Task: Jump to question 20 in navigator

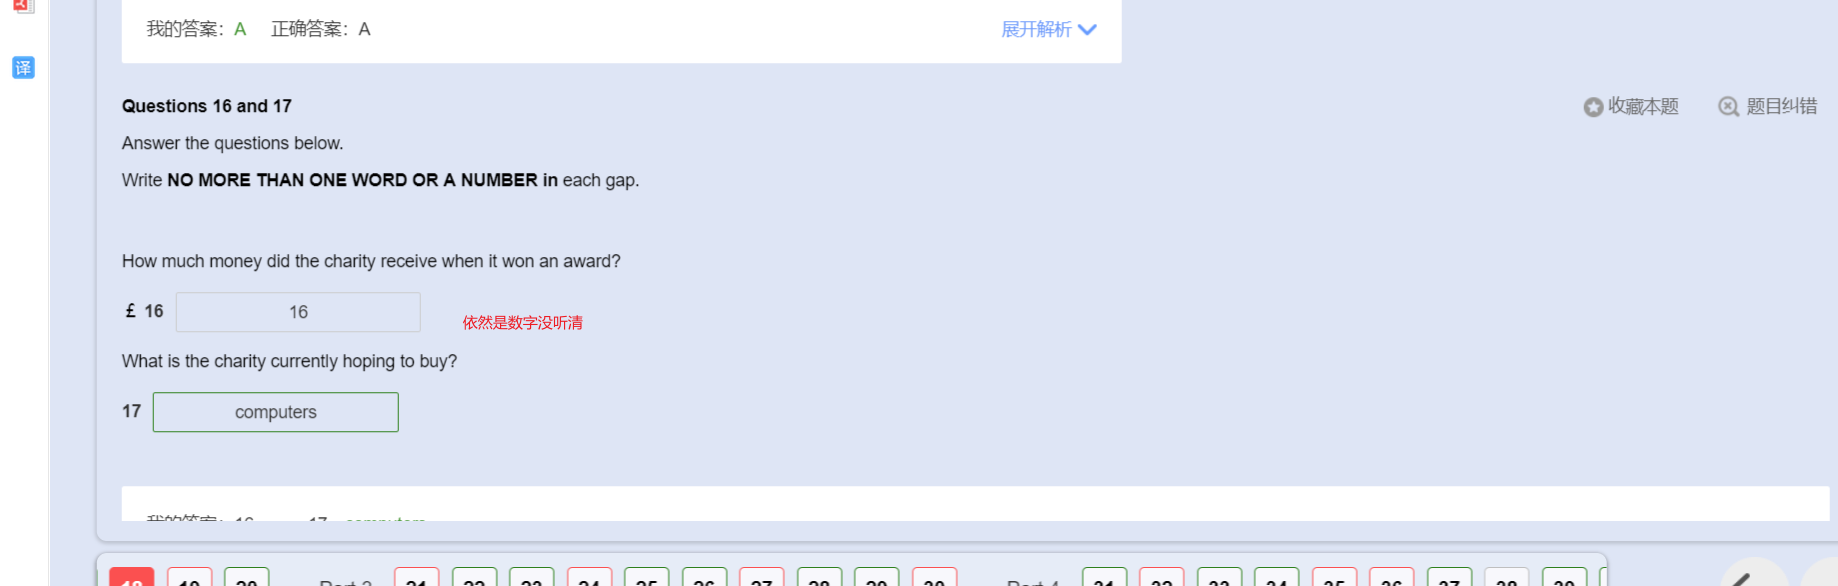Action: pos(247,577)
